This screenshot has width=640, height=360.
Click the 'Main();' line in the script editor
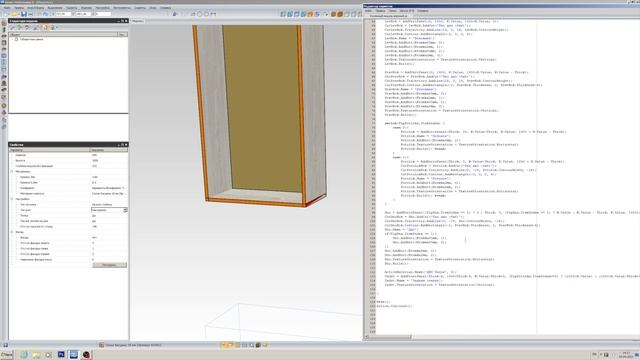(383, 302)
